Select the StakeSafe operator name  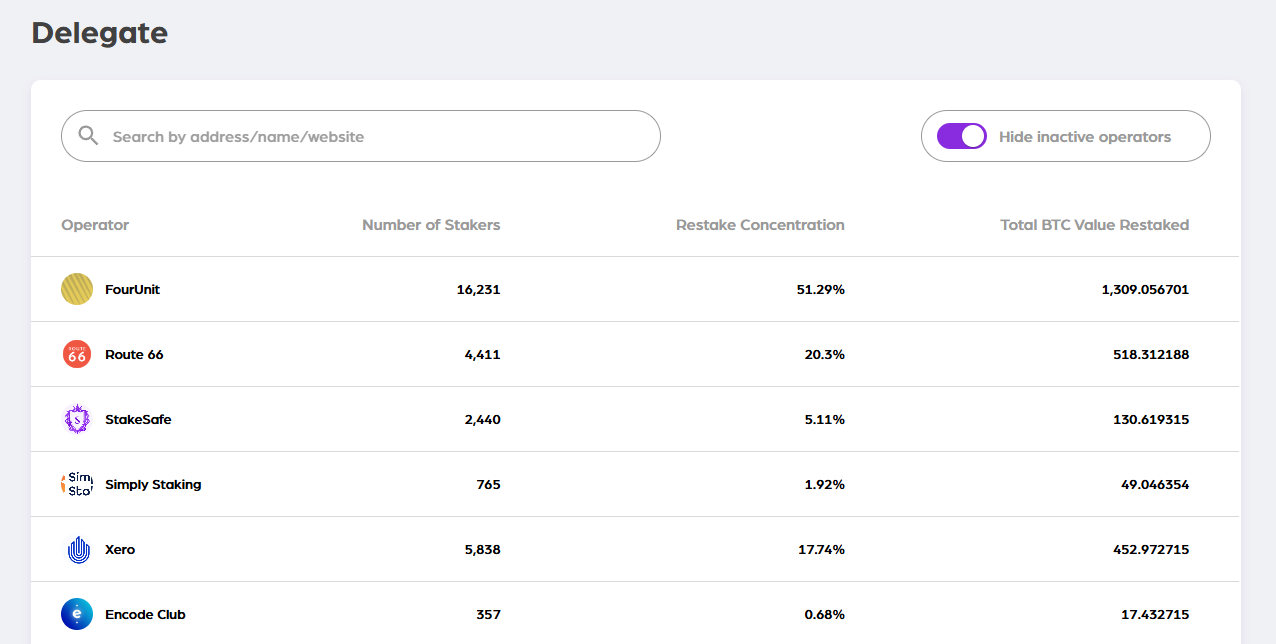(x=138, y=420)
